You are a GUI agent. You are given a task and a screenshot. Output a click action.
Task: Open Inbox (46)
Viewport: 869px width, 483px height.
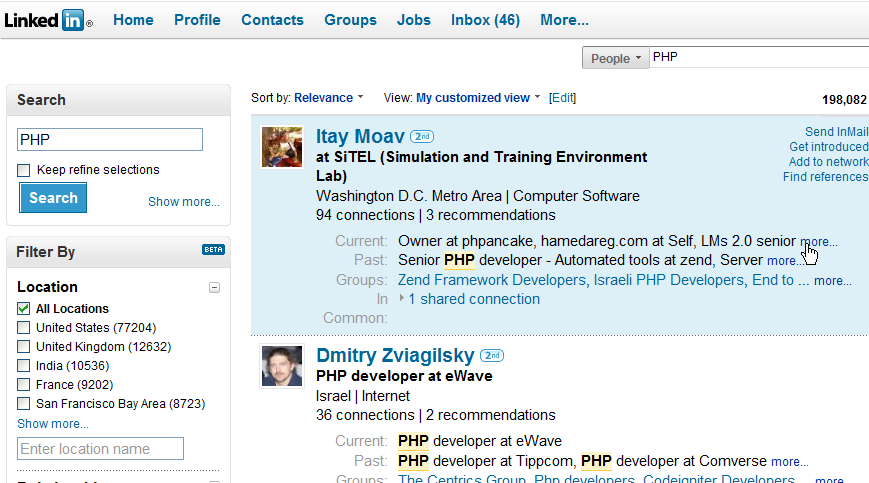pos(485,20)
